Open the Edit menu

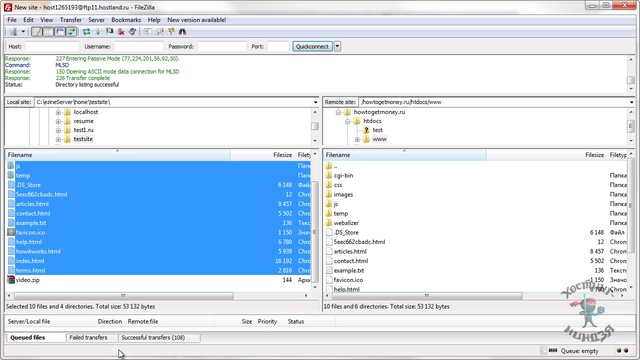[28, 20]
